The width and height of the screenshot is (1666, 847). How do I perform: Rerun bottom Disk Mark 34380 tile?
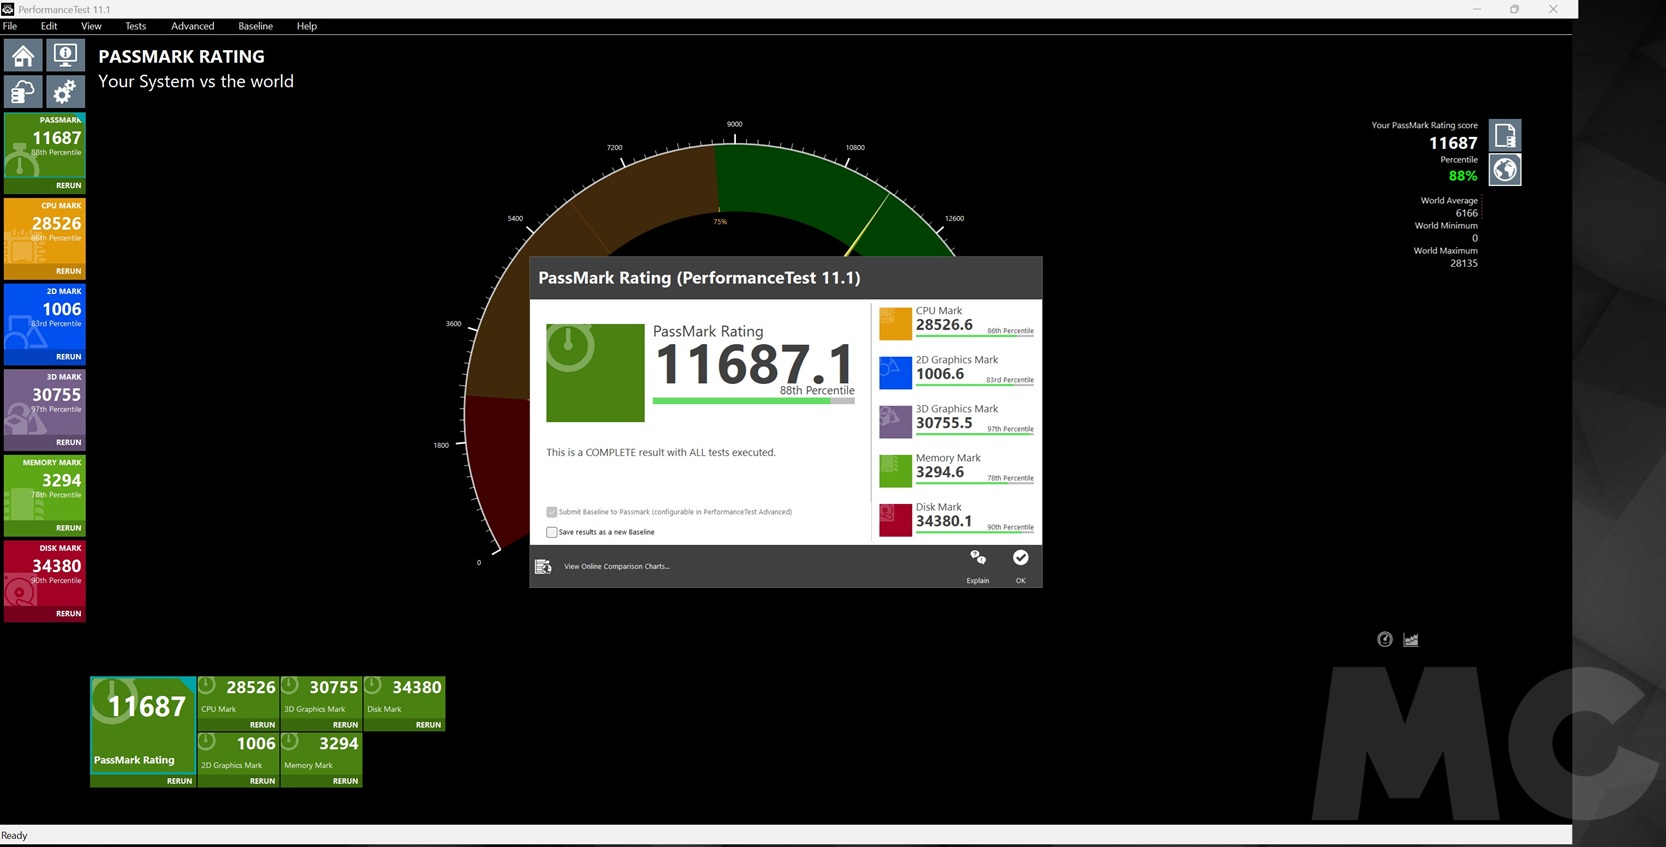(428, 725)
